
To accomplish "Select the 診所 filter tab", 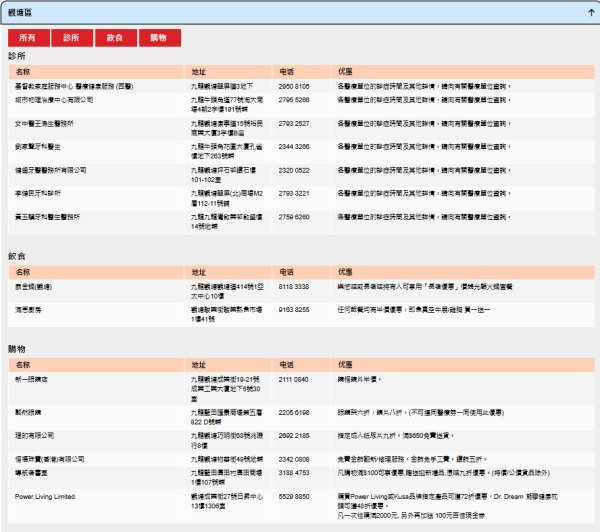I will [x=72, y=38].
